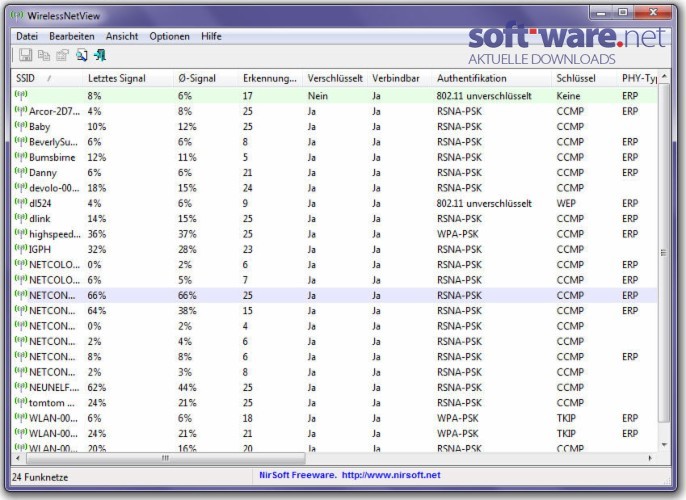
Task: Click the wireless icon of the dl524 row
Action: [21, 202]
